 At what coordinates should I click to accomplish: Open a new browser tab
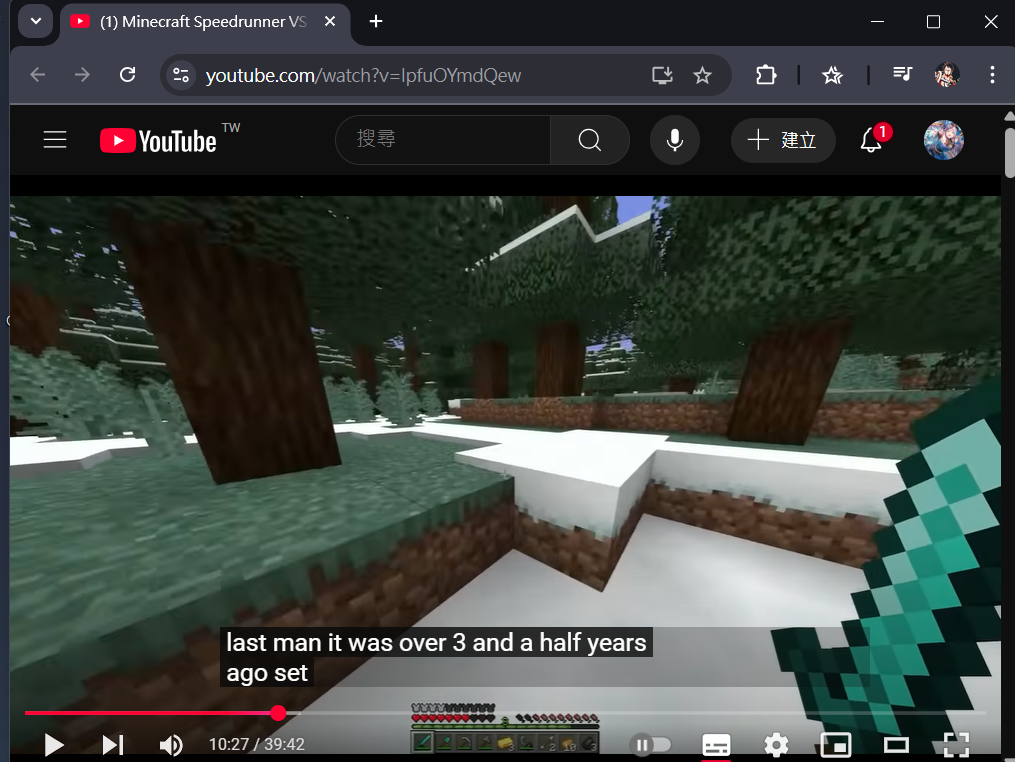coord(375,21)
